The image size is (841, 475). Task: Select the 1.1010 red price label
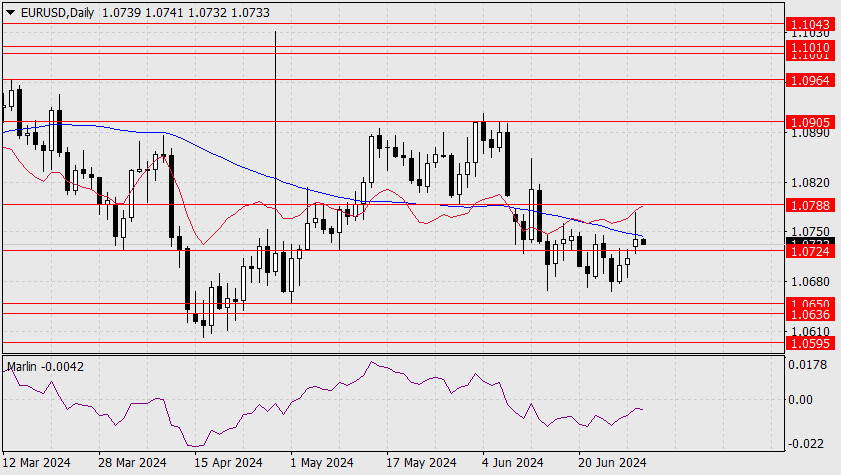[810, 47]
